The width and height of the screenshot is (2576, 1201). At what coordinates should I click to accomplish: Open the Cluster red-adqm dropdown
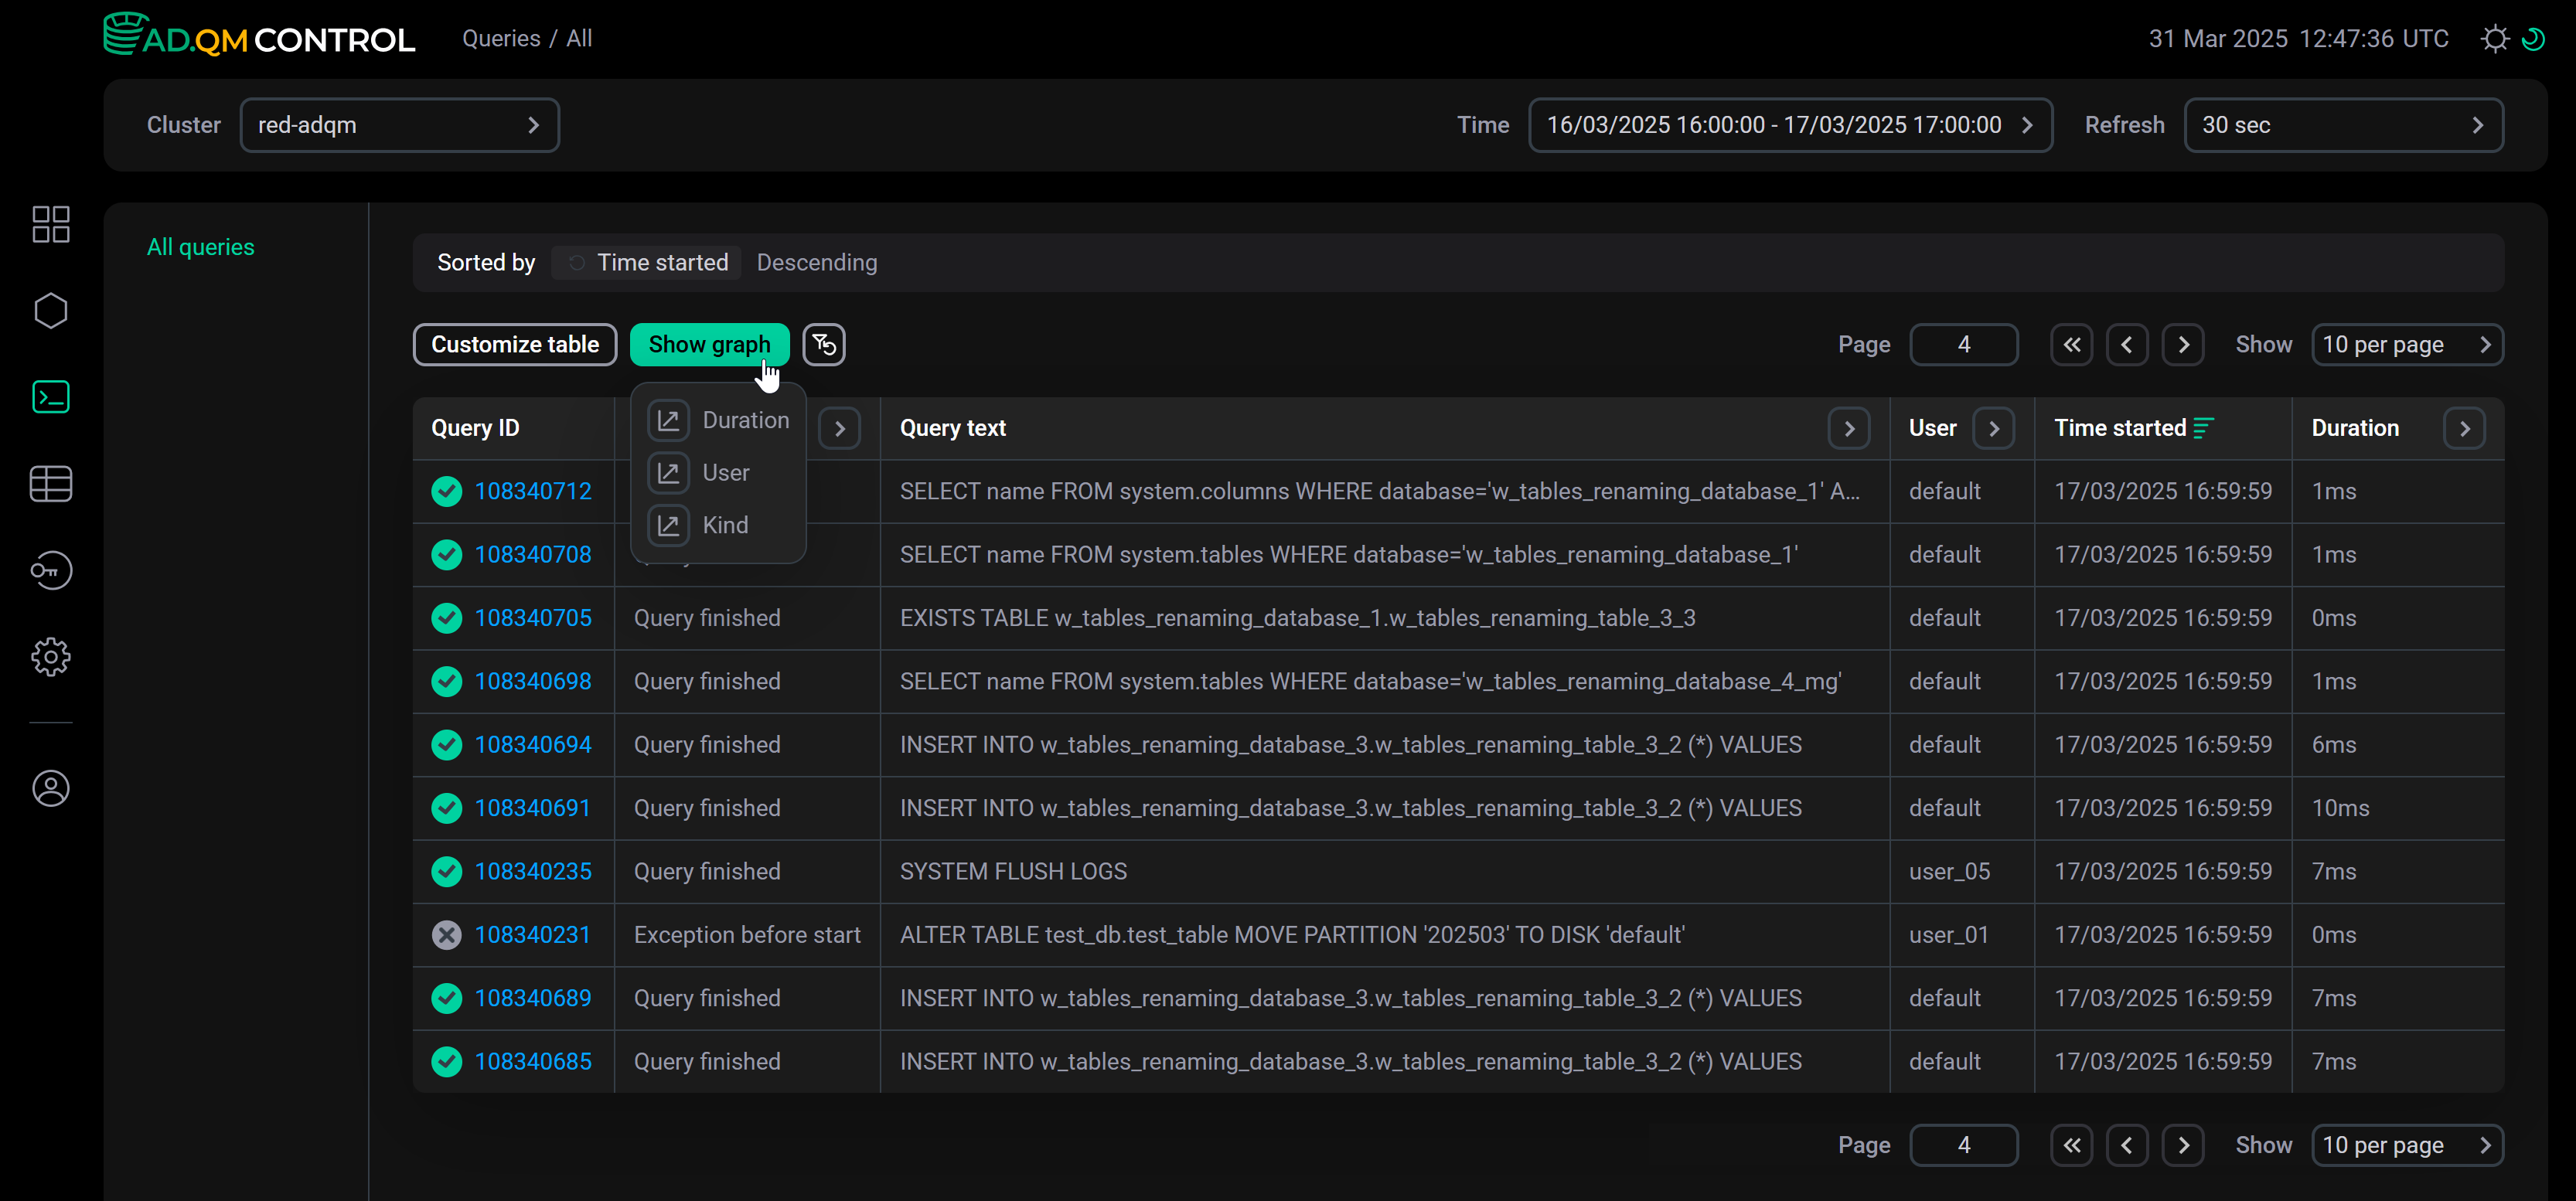pos(399,125)
